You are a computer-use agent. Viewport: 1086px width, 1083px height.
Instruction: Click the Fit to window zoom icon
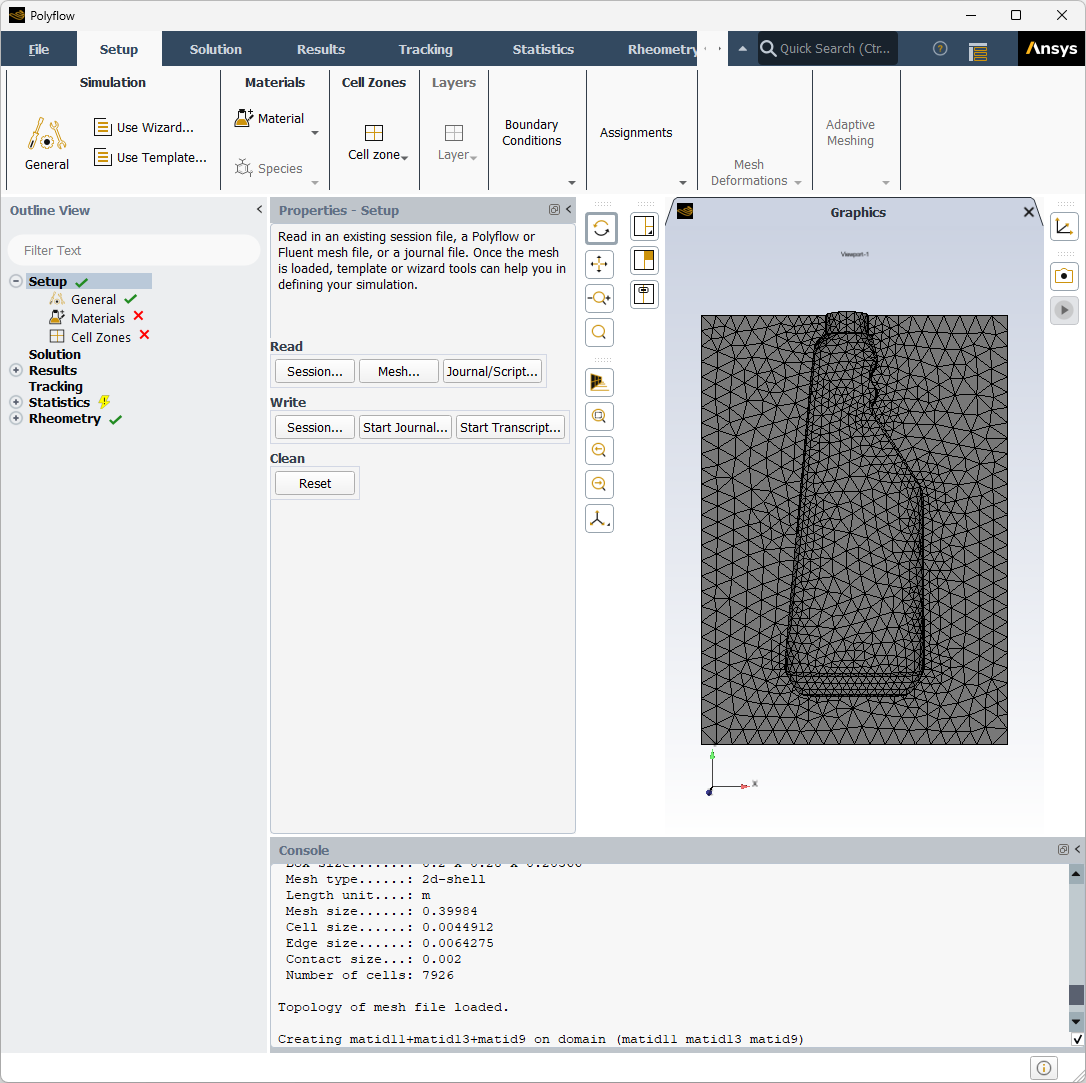click(600, 416)
